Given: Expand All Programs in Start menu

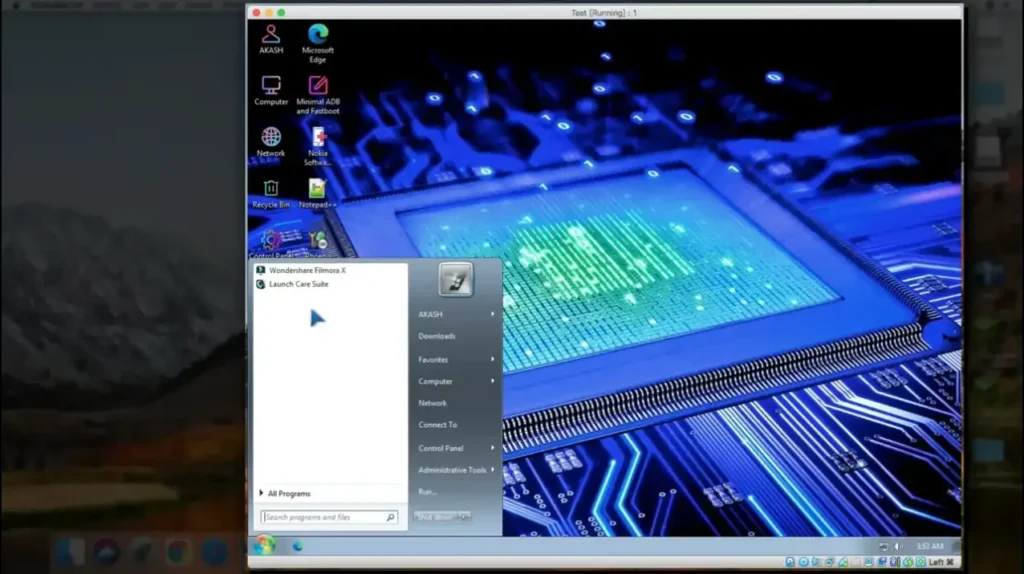Looking at the screenshot, I should 288,494.
